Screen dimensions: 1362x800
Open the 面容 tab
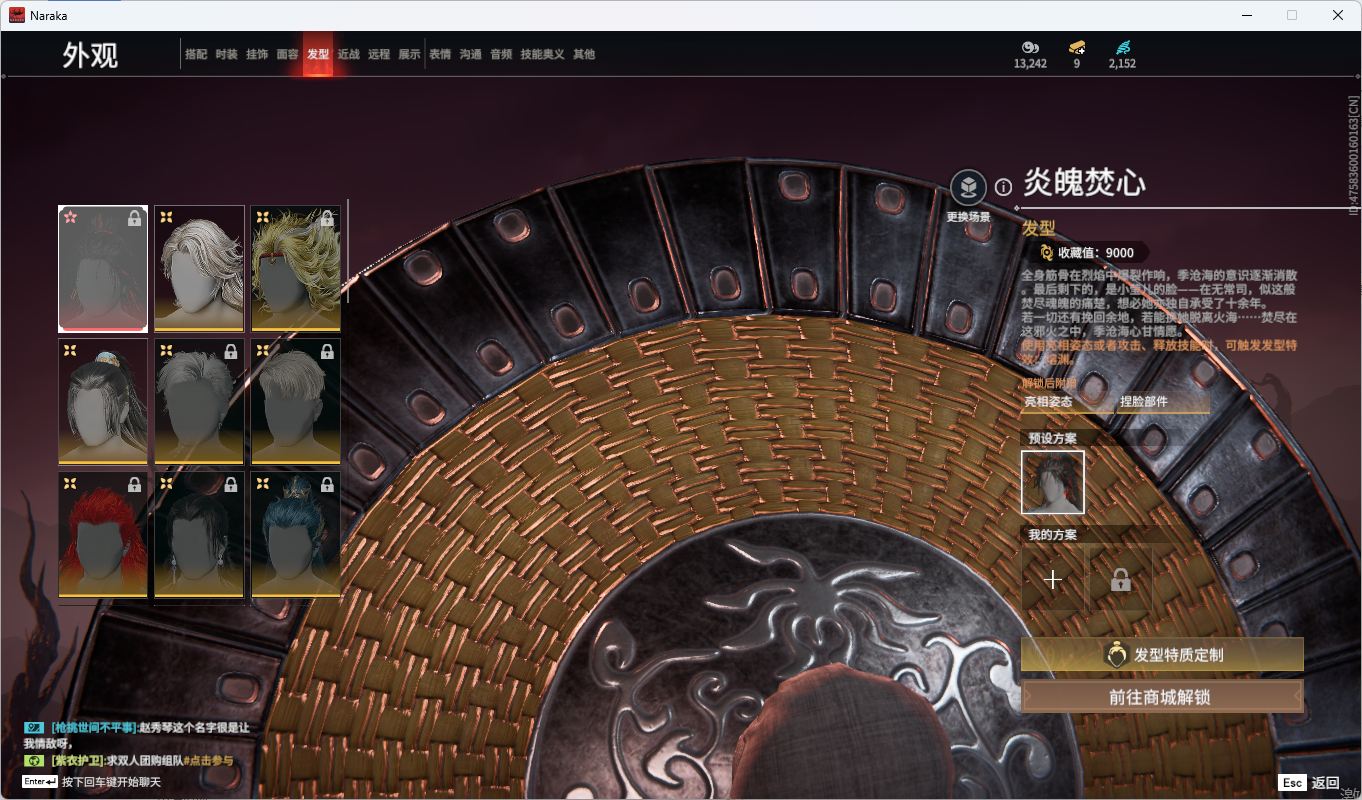287,55
